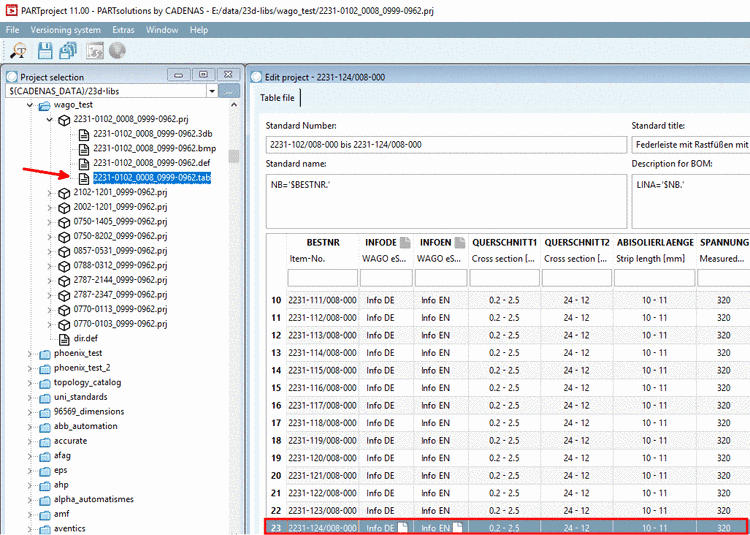
Task: Click the project tree vertical scrollbar thumb
Action: 234,156
